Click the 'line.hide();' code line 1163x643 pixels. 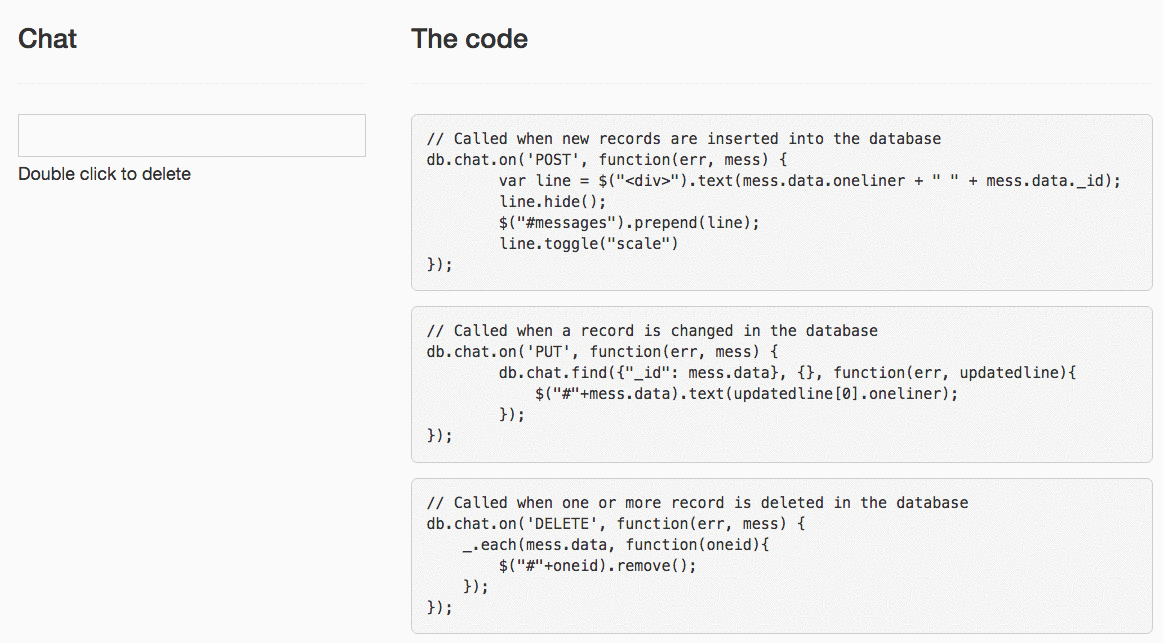click(x=553, y=202)
